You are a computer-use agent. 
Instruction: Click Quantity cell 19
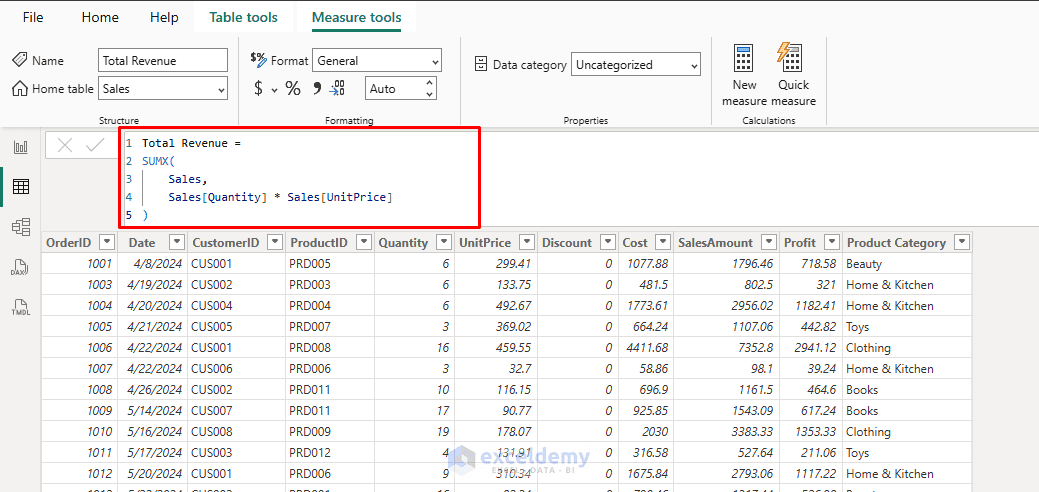pos(415,432)
